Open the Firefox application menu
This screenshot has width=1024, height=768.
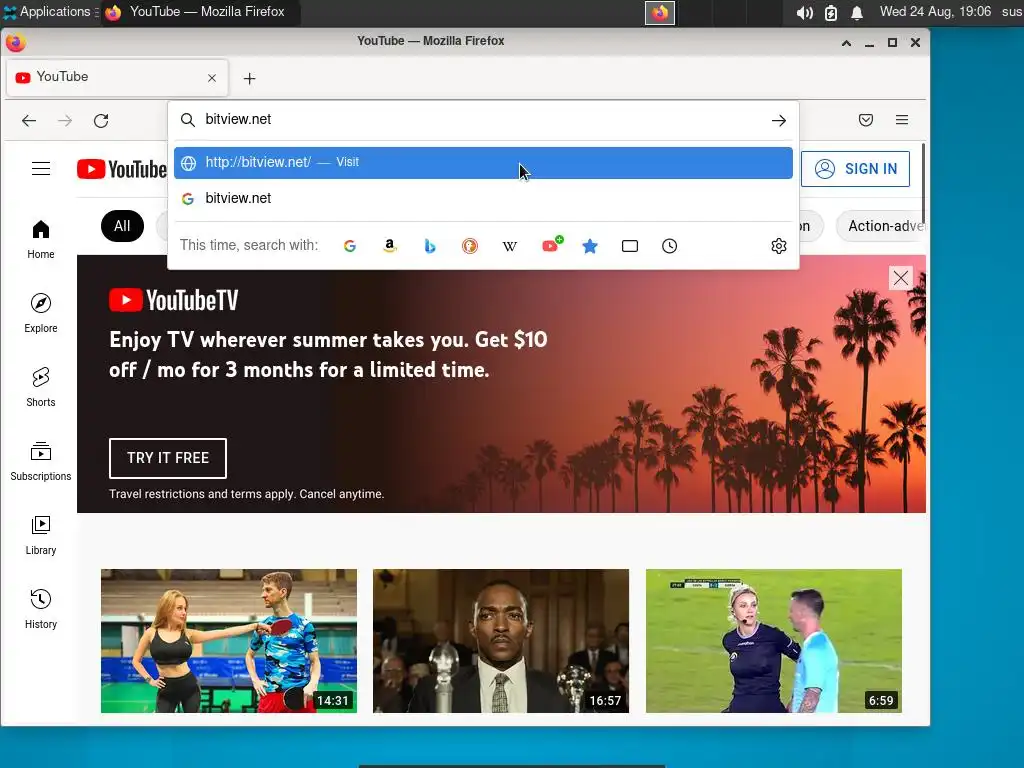902,120
